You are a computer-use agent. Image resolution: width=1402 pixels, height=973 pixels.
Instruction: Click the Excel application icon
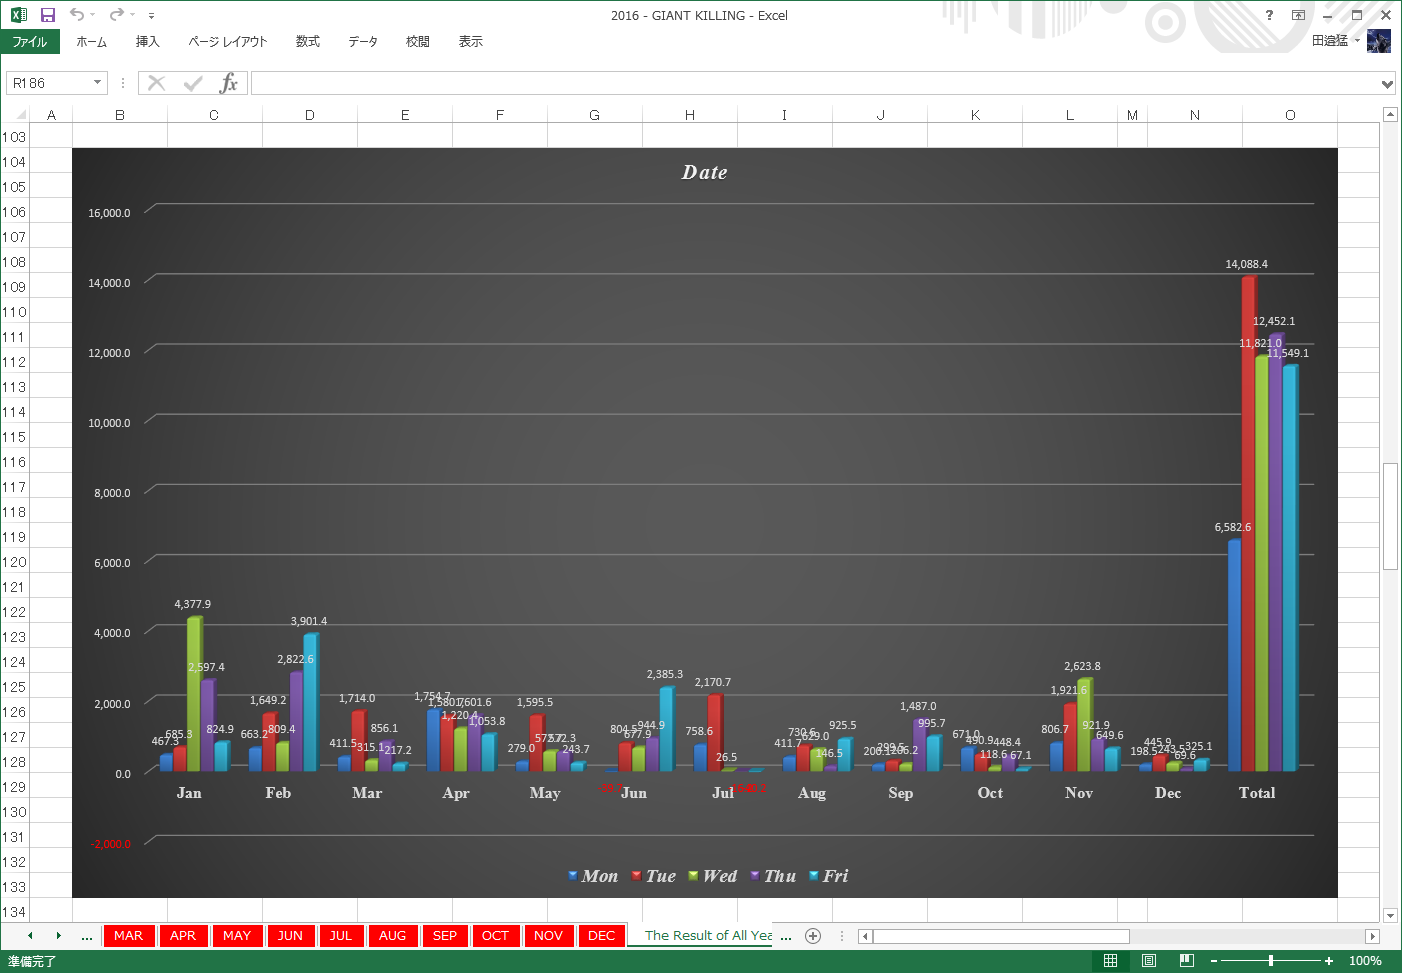(18, 15)
